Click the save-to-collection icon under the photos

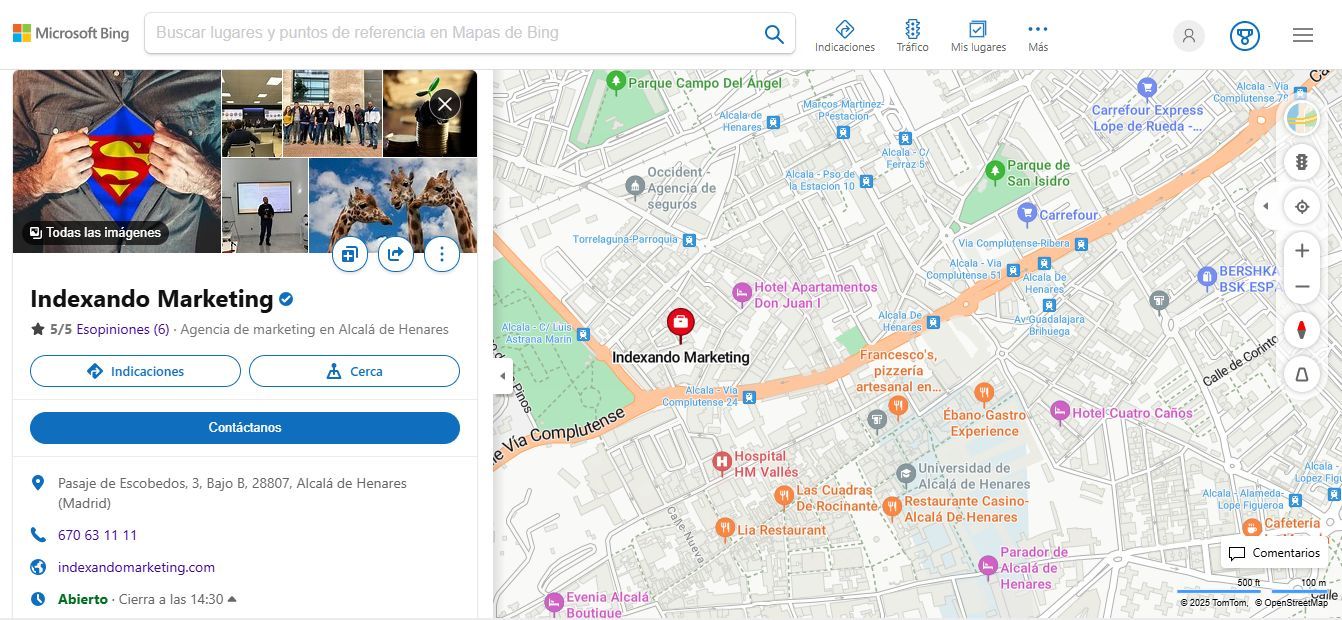pyautogui.click(x=350, y=254)
